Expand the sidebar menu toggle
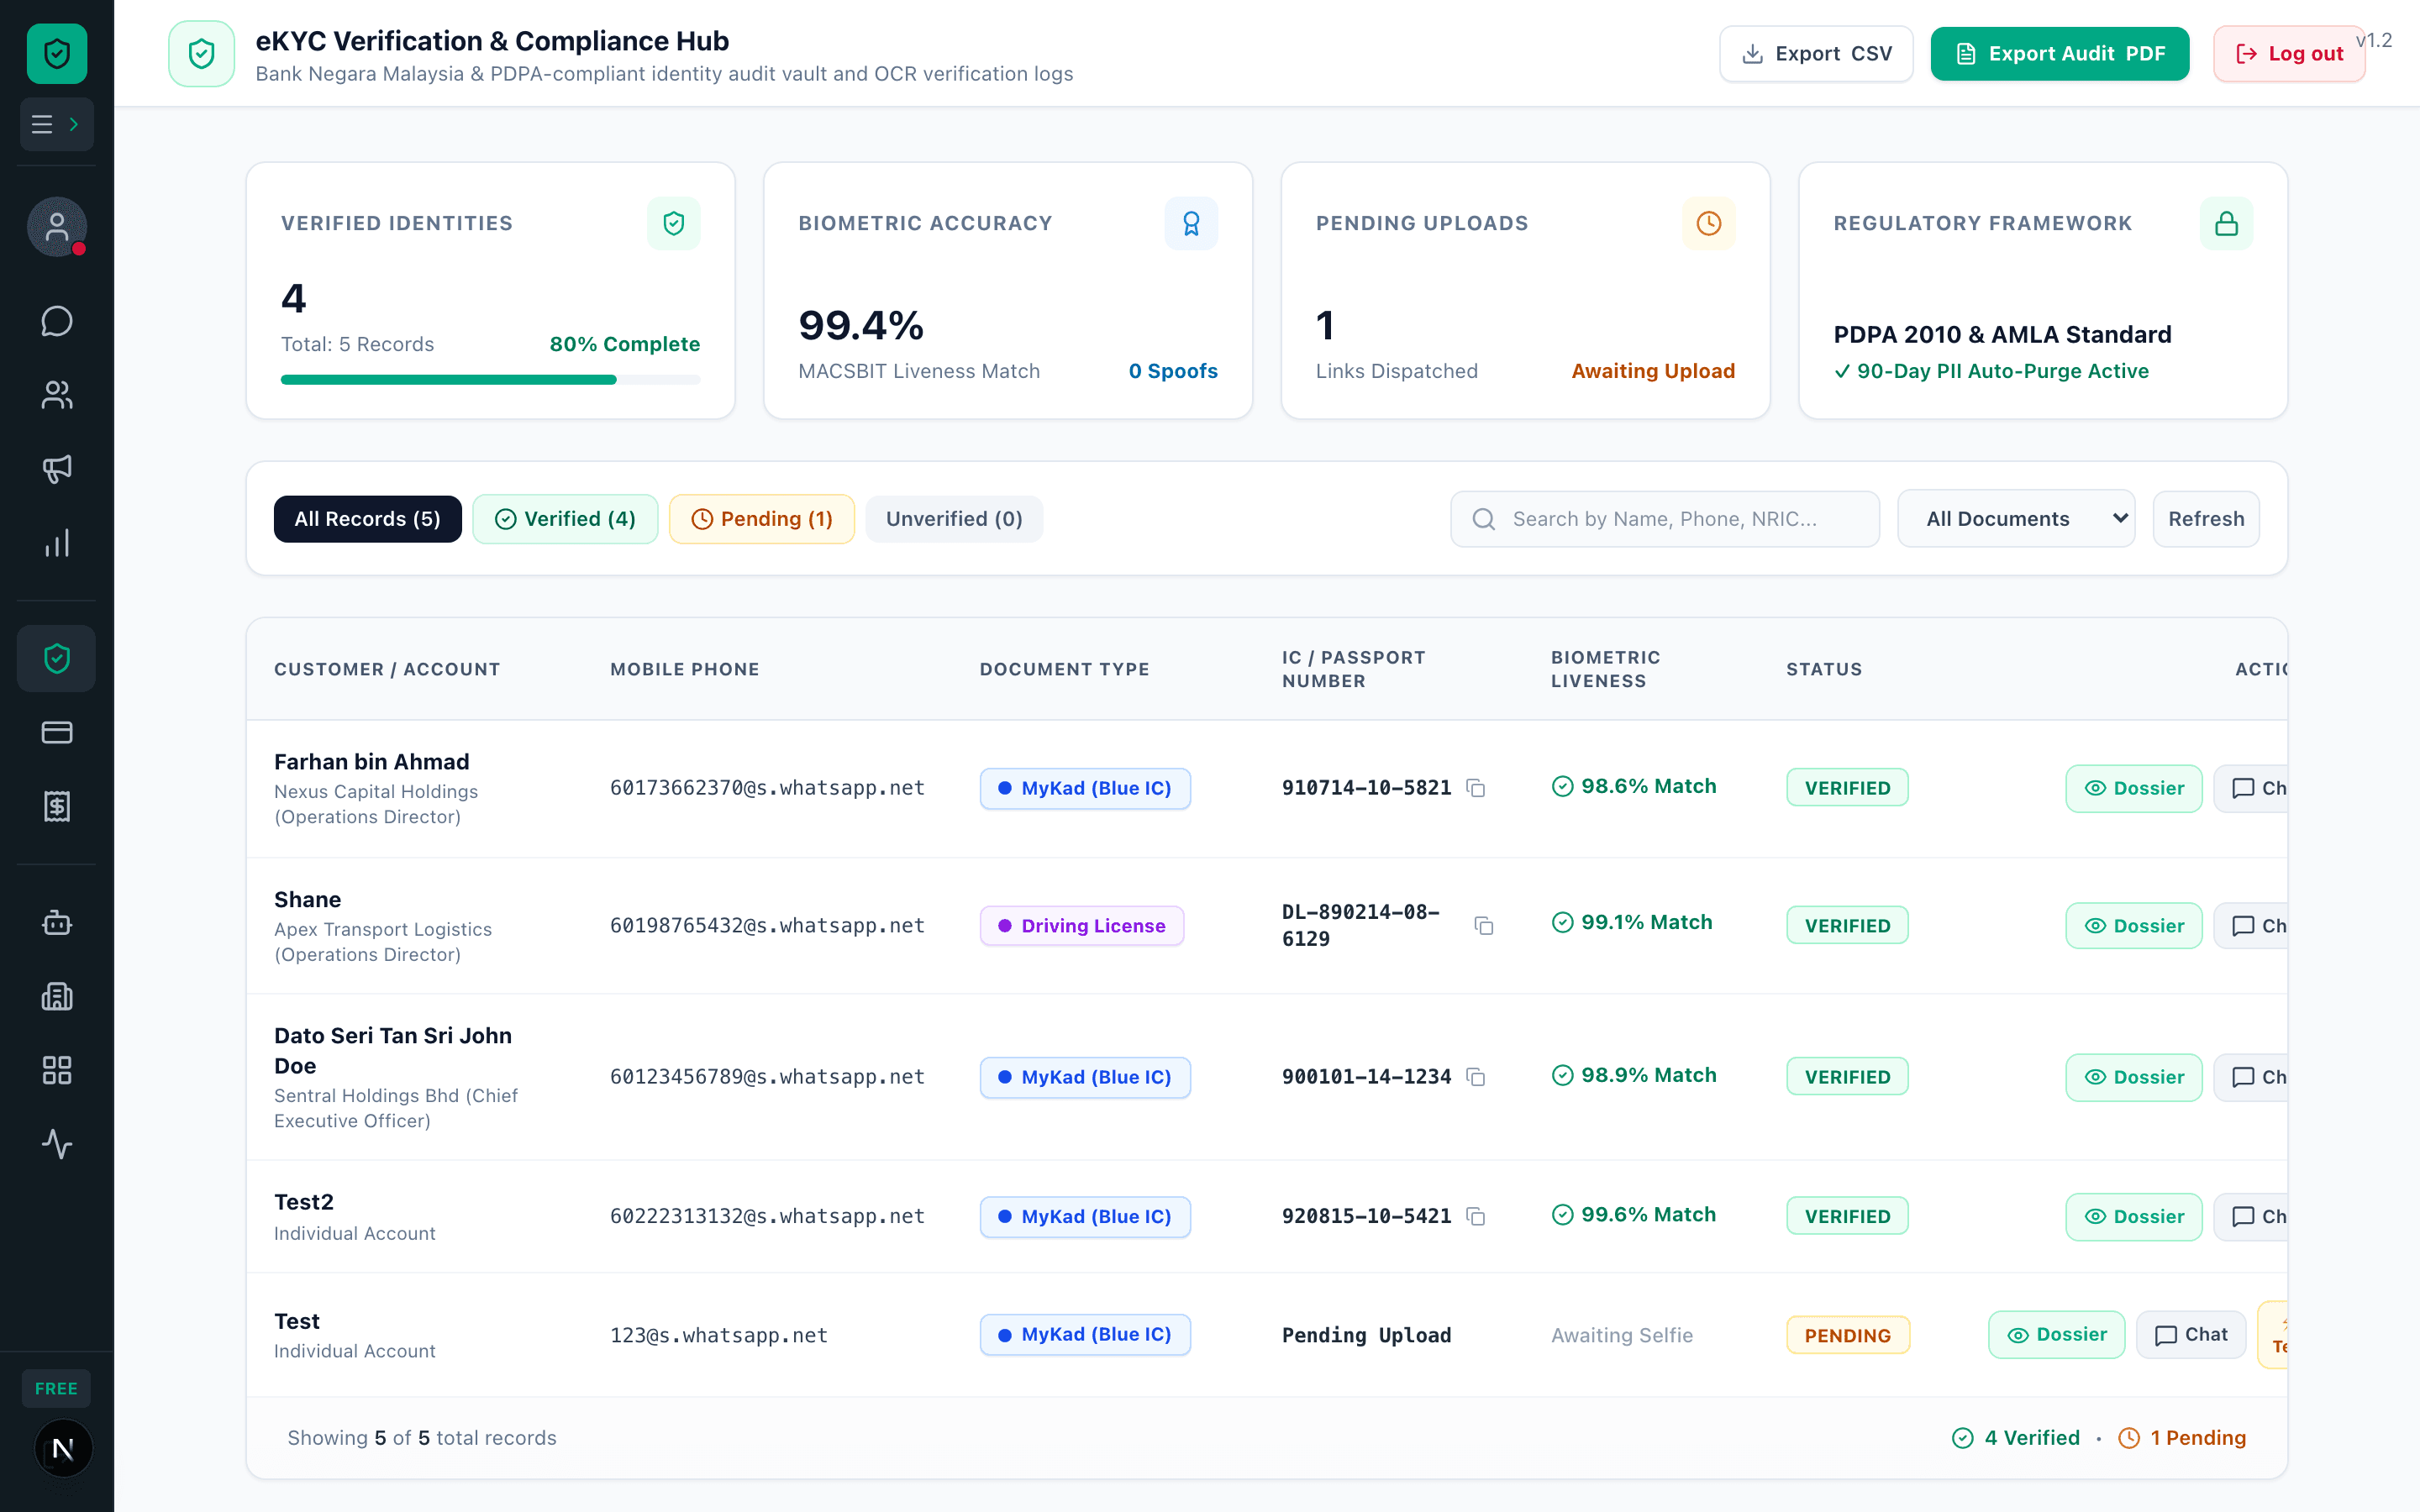 click(x=57, y=124)
